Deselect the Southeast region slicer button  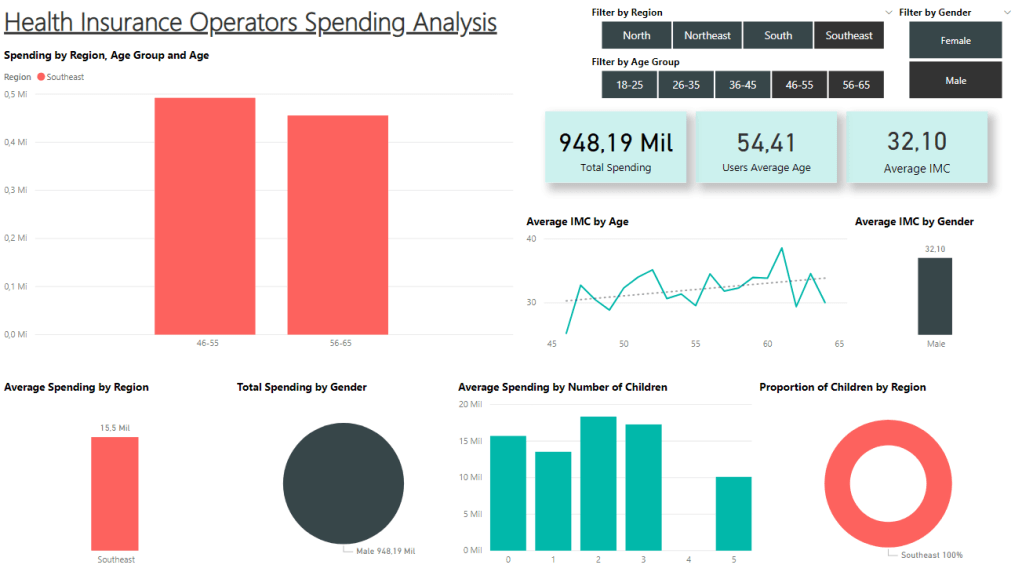849,36
